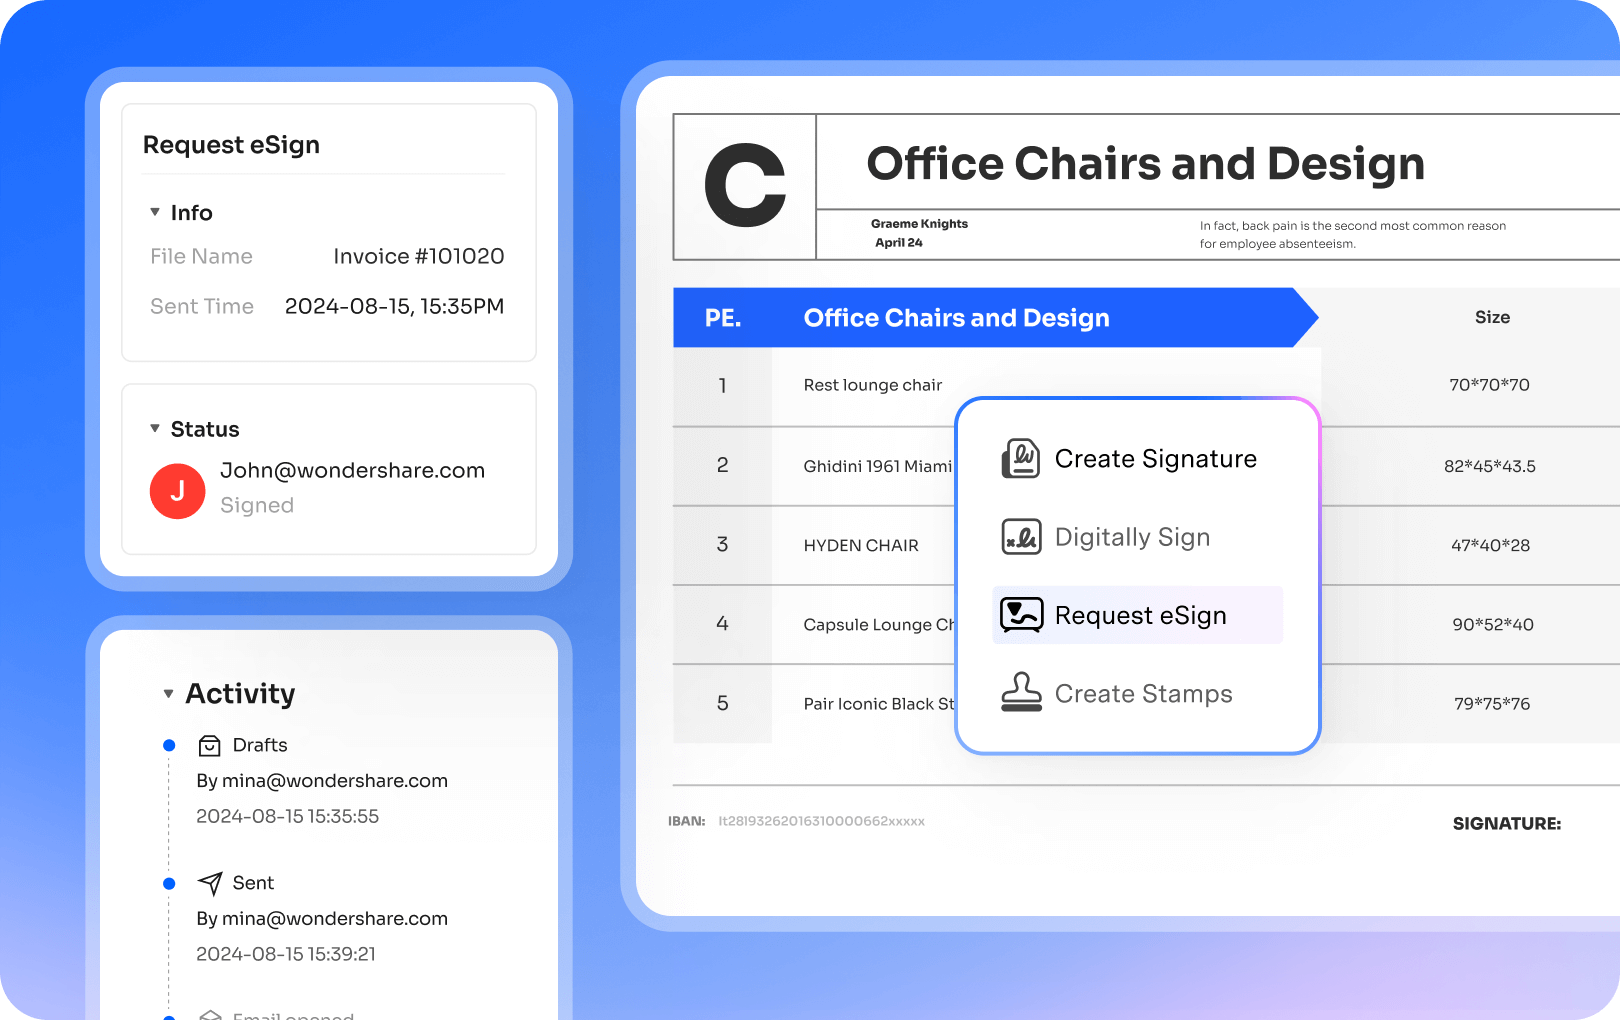This screenshot has width=1620, height=1020.
Task: Collapse the Info section triangle
Action: click(x=155, y=212)
